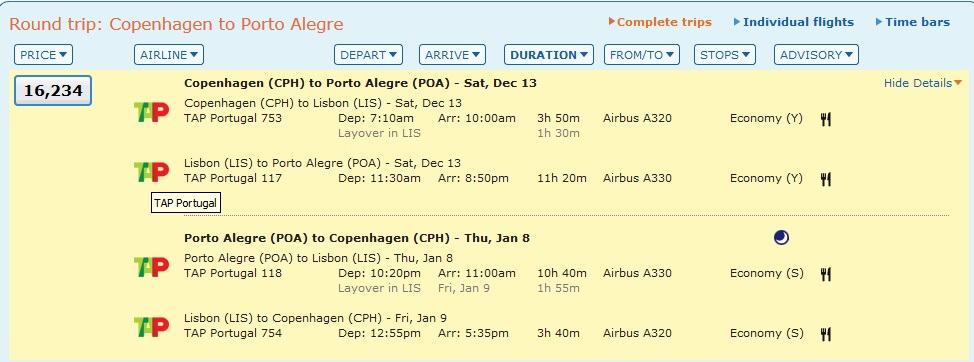Click meal icon for flight 754
Screen dimensions: 974x362
point(826,335)
